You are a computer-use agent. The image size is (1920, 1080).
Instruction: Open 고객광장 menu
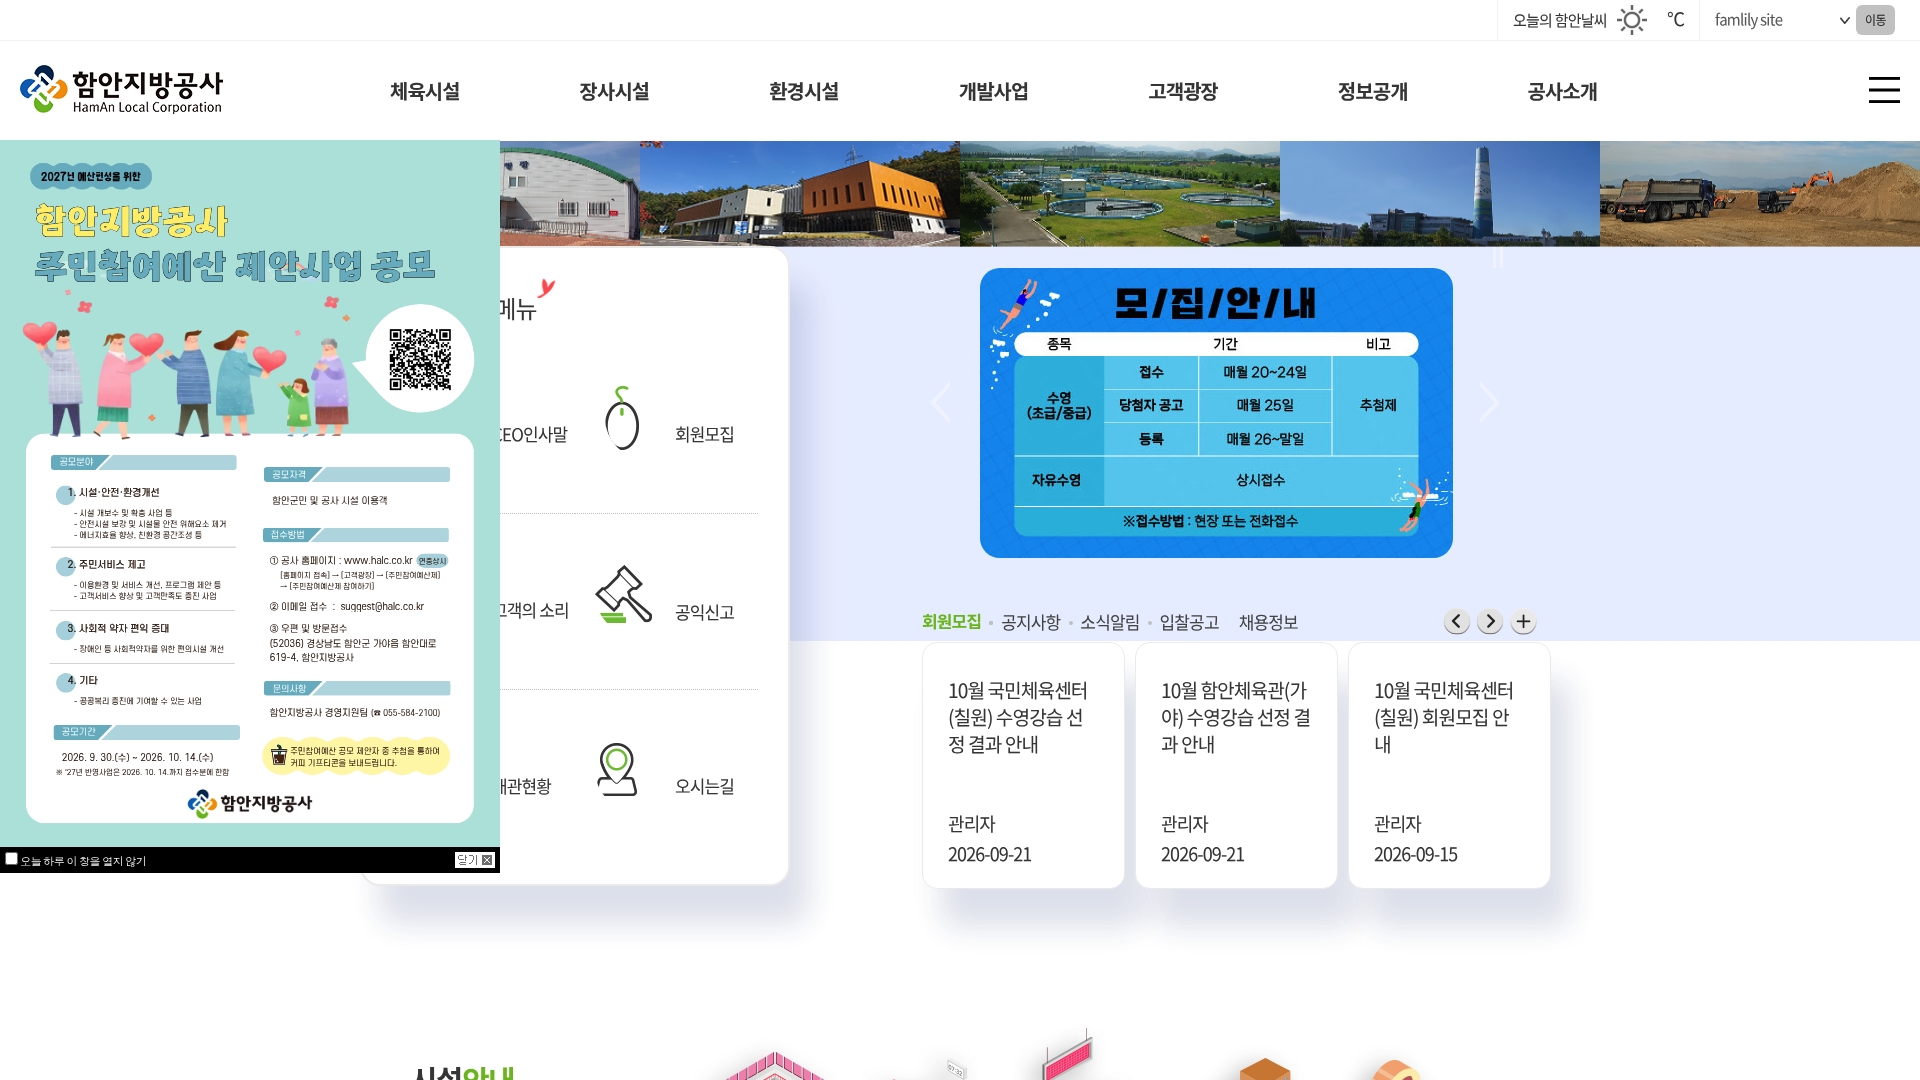pos(1183,91)
